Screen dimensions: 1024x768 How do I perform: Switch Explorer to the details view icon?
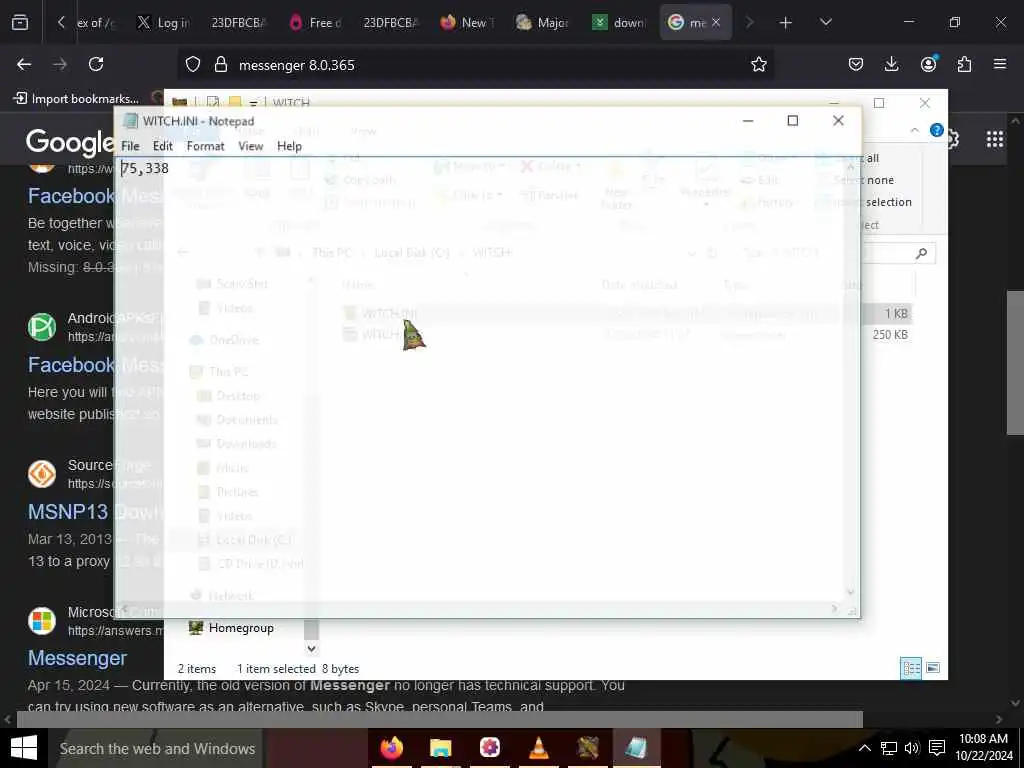click(911, 668)
